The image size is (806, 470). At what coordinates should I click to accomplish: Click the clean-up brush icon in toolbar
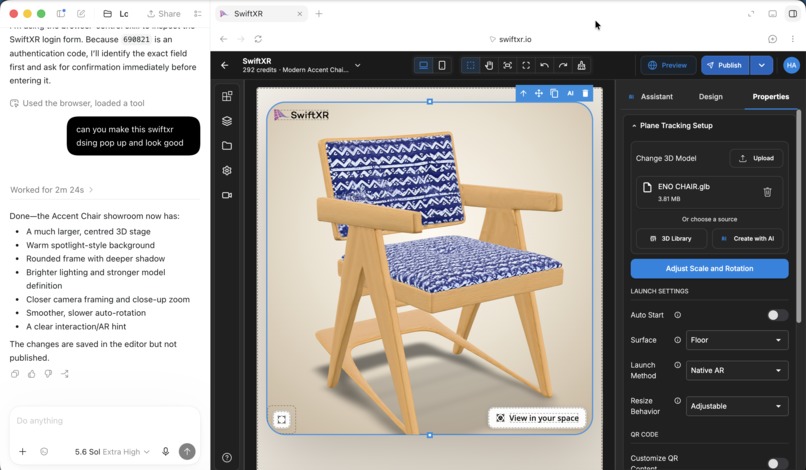click(581, 65)
